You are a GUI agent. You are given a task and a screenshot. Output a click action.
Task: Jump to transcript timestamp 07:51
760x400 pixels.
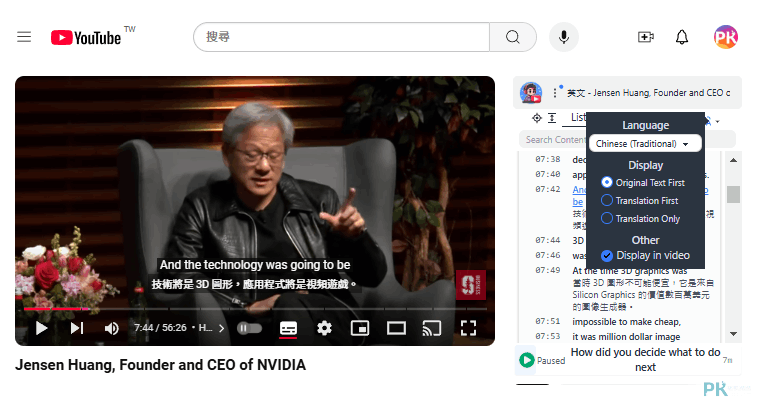click(x=548, y=321)
